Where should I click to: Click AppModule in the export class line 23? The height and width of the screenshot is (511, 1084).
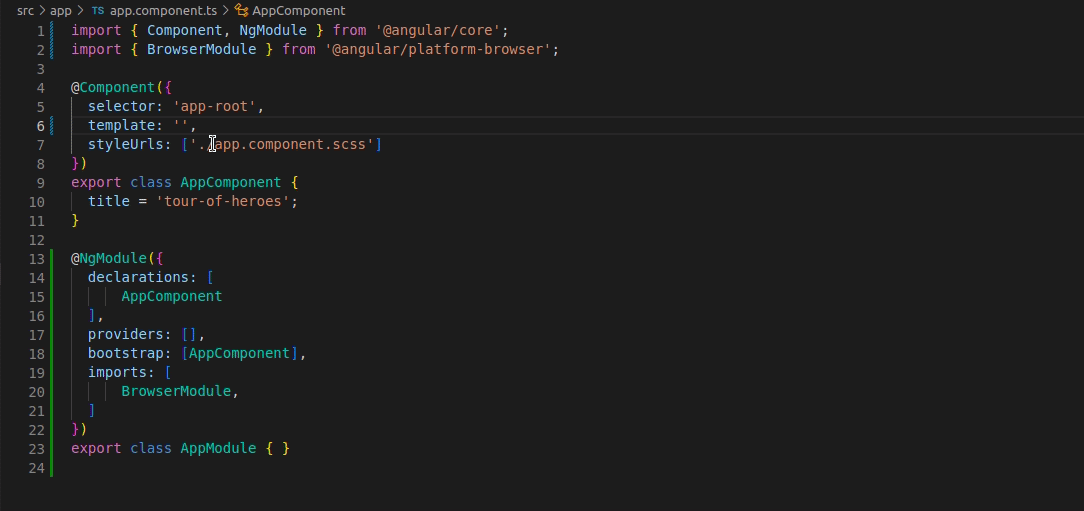[218, 449]
